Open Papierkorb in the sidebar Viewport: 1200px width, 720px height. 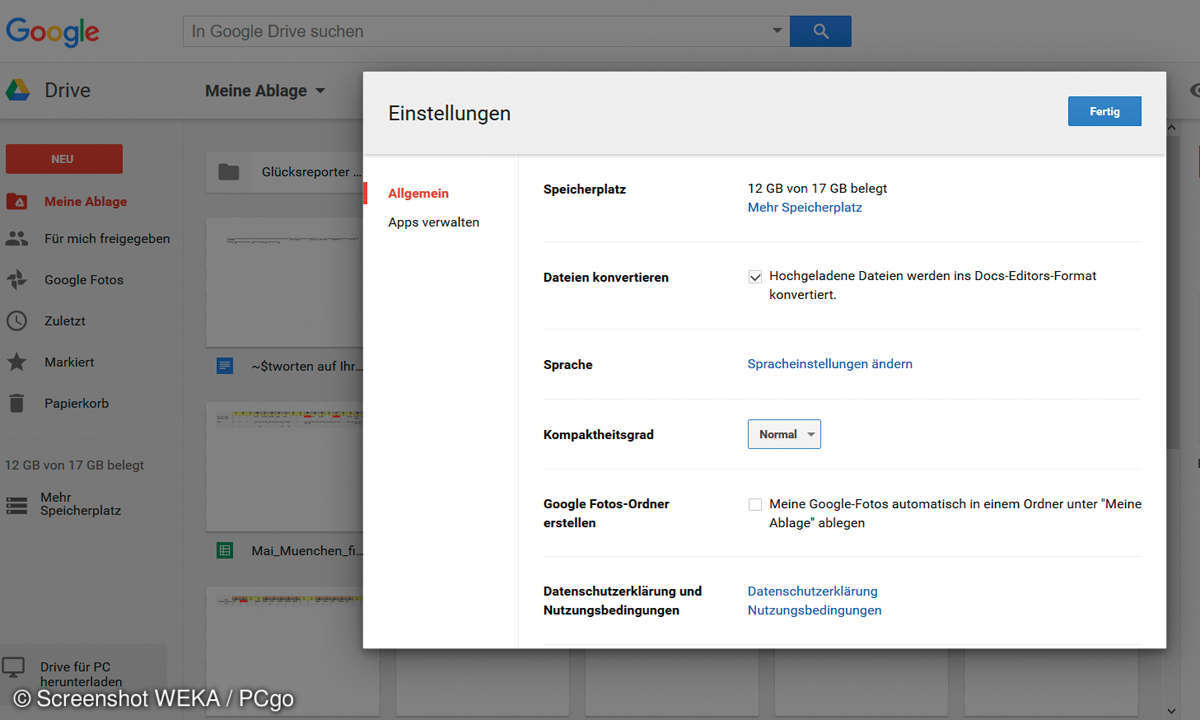pos(76,403)
